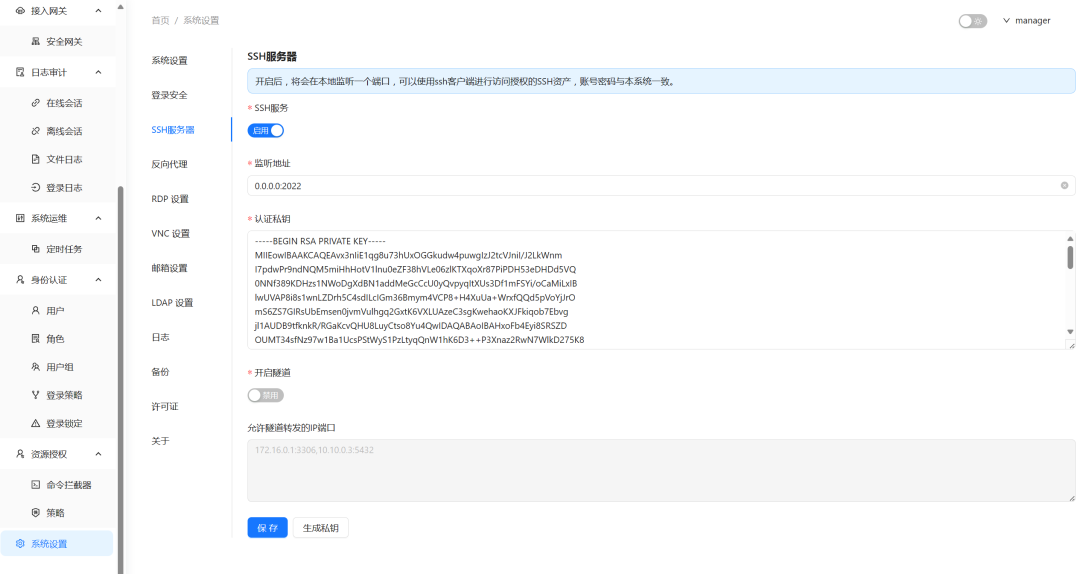The image size is (1080, 574).
Task: Toggle the dark theme switch at top
Action: tap(973, 21)
